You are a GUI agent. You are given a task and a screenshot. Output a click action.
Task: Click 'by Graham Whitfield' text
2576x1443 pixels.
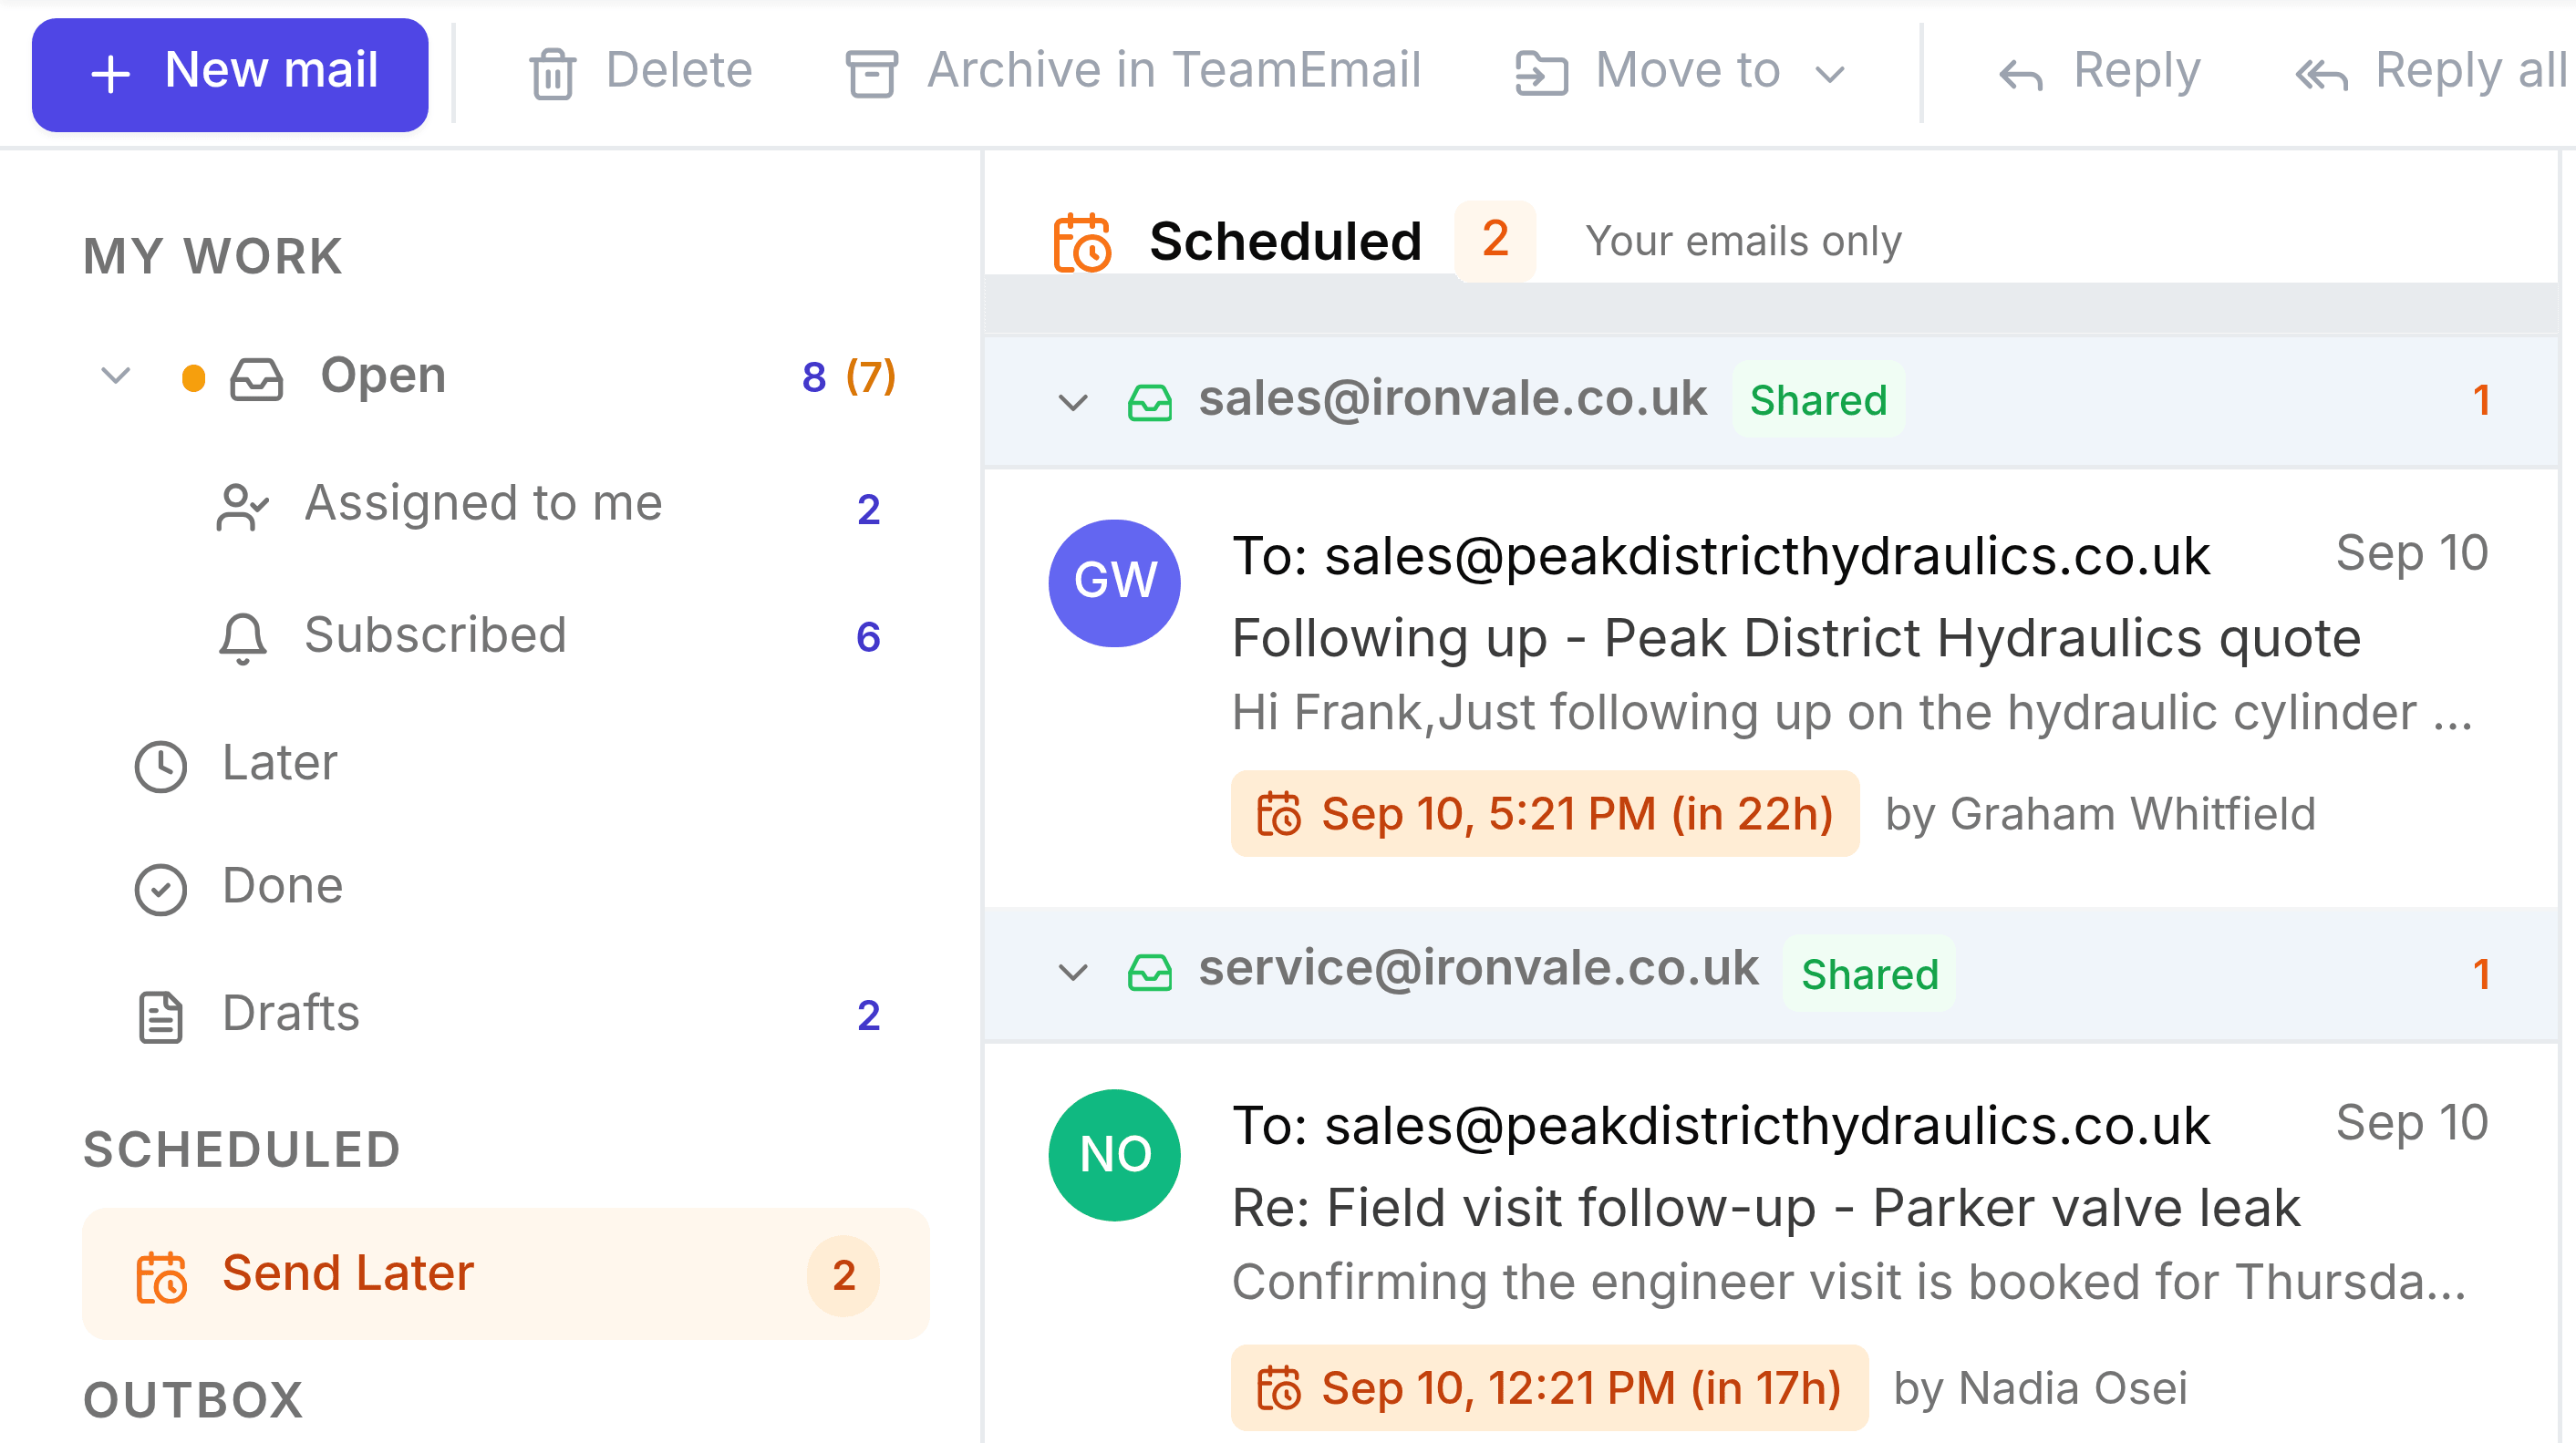point(2100,814)
